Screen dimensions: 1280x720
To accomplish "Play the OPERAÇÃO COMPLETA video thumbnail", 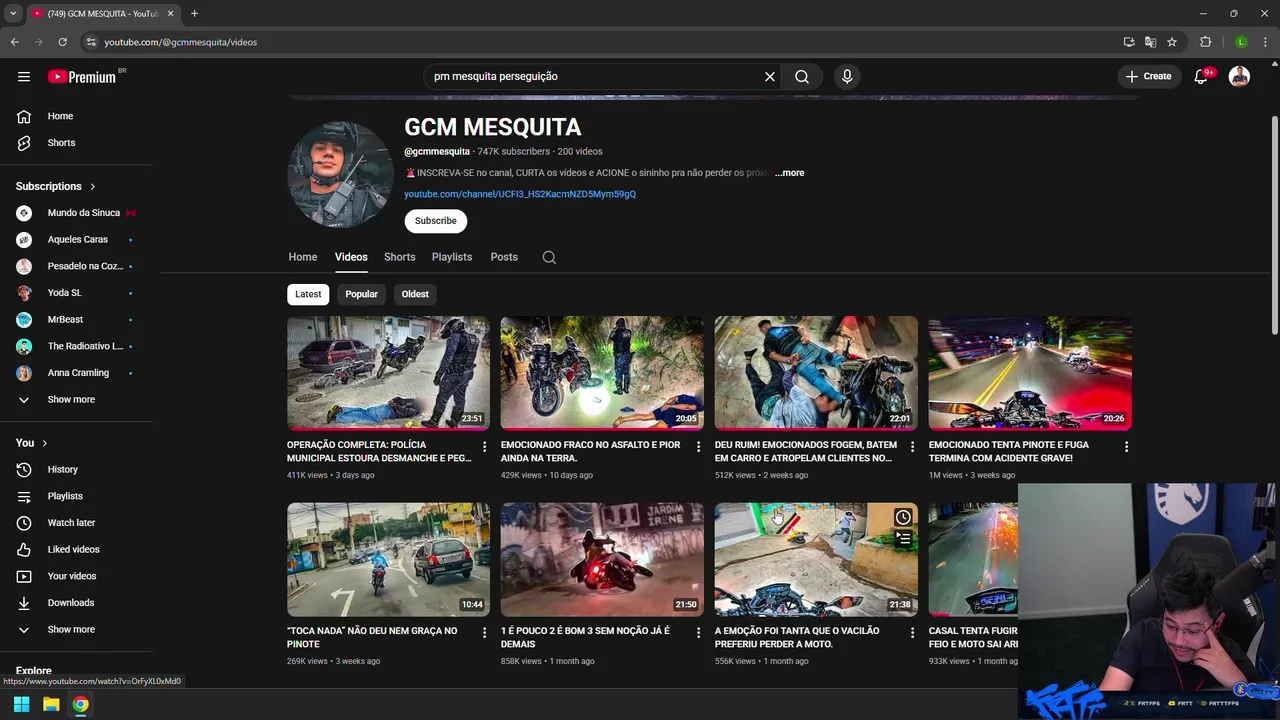I will click(388, 373).
